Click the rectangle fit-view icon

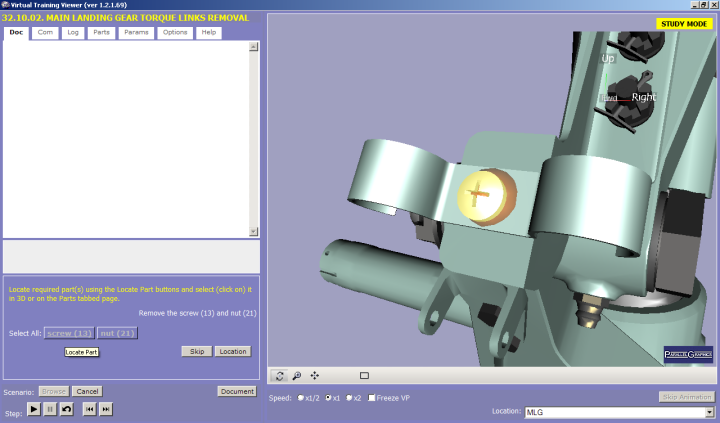[364, 376]
